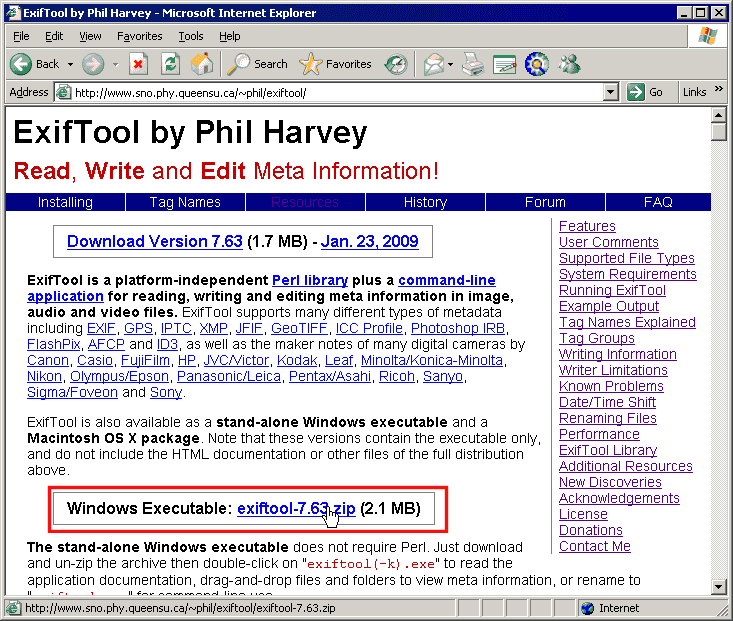
Task: Open the Tag Groups sidebar link
Action: pos(597,338)
